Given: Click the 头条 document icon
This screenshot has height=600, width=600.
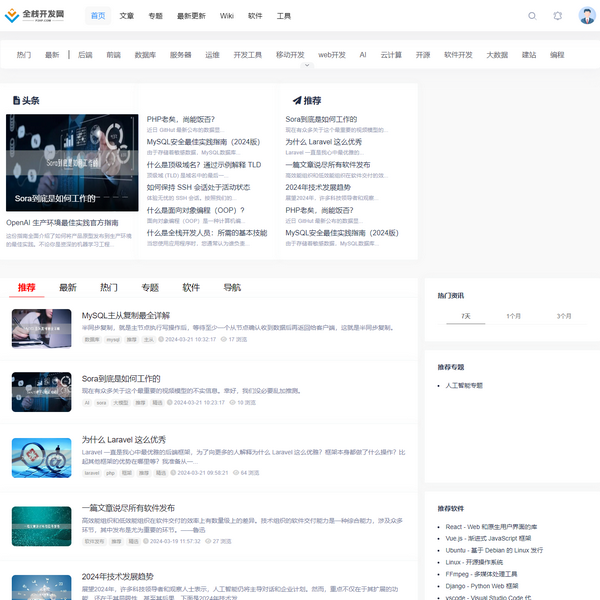Looking at the screenshot, I should point(16,101).
